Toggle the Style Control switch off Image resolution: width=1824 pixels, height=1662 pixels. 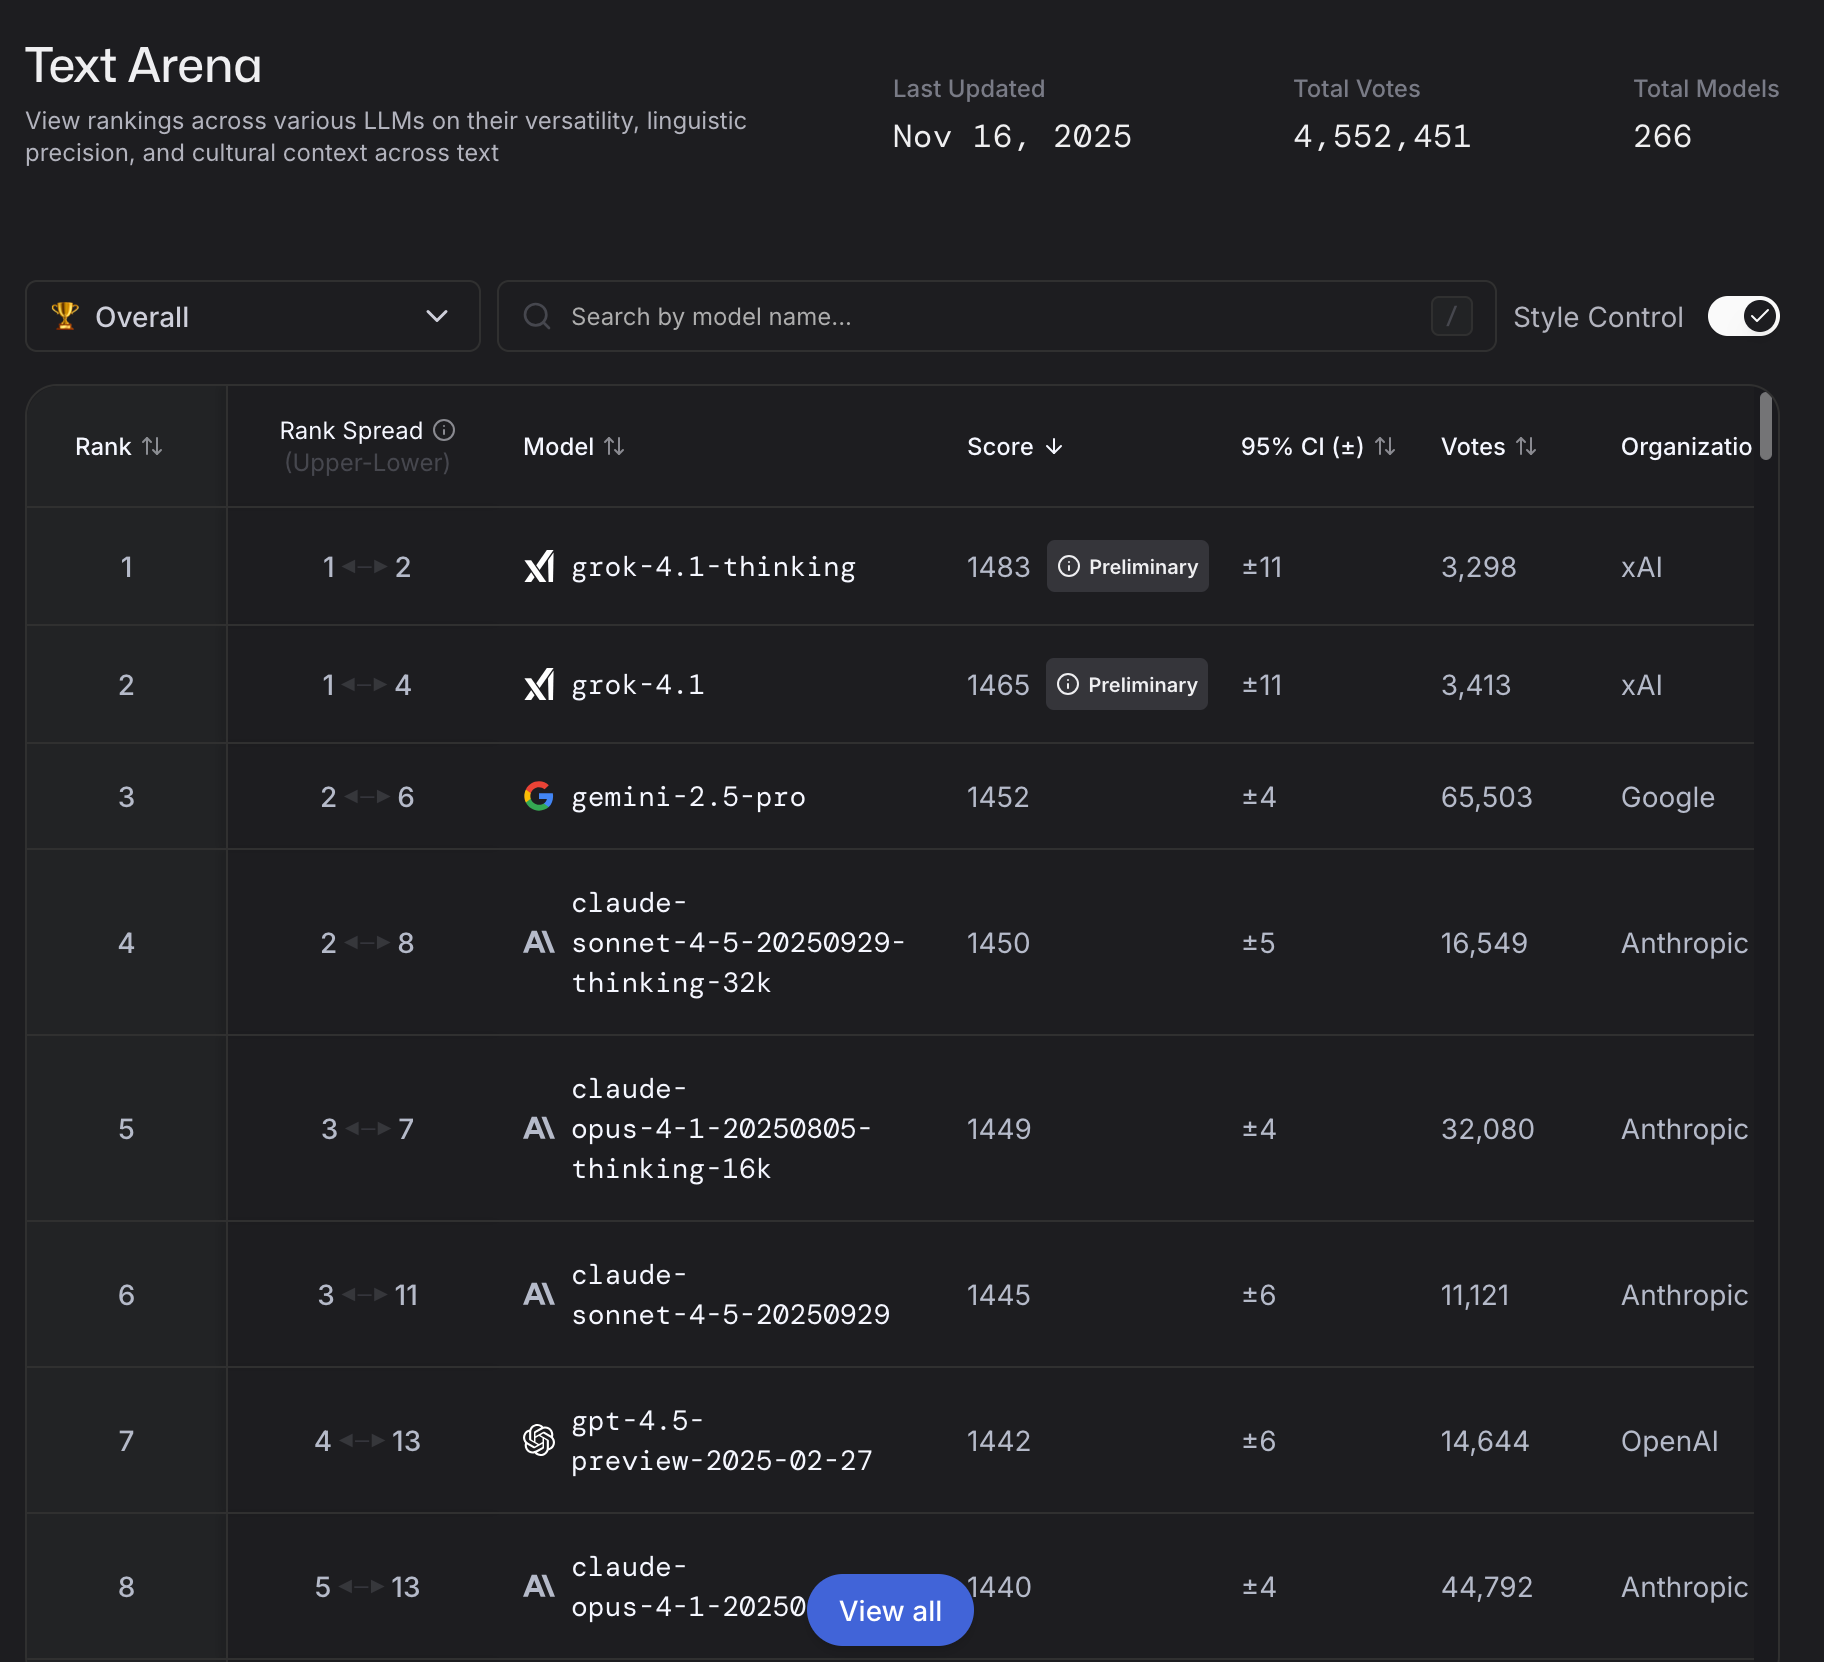click(x=1743, y=316)
